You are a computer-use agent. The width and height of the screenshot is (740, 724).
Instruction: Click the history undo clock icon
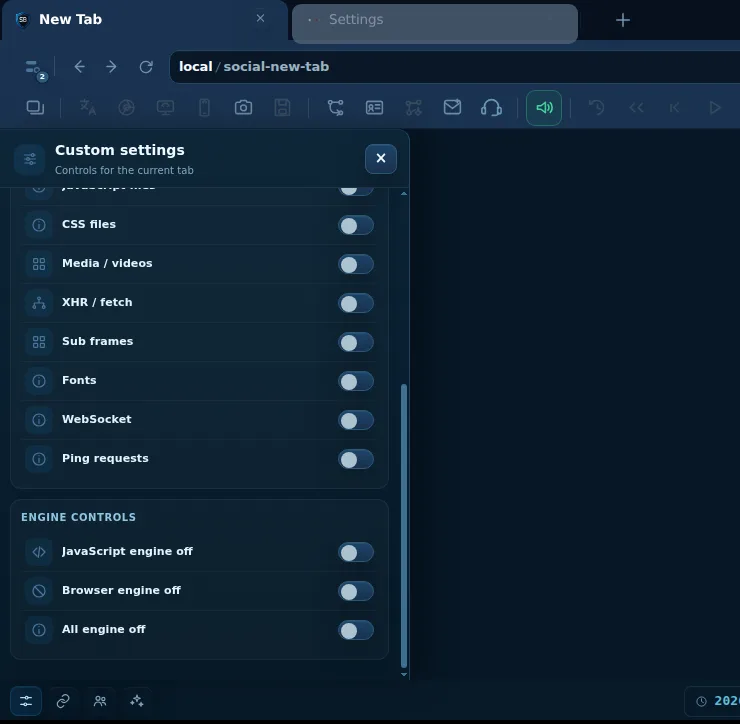(597, 108)
